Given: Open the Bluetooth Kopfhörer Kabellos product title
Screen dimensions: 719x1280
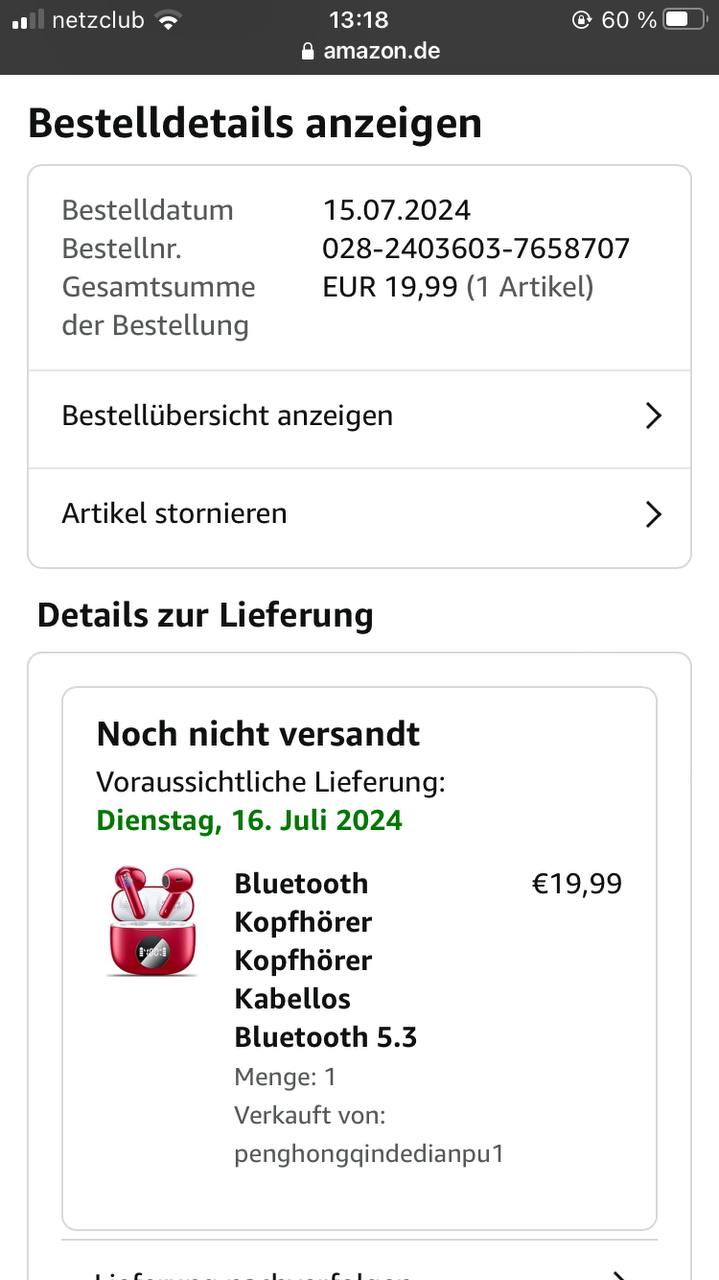Looking at the screenshot, I should point(326,960).
